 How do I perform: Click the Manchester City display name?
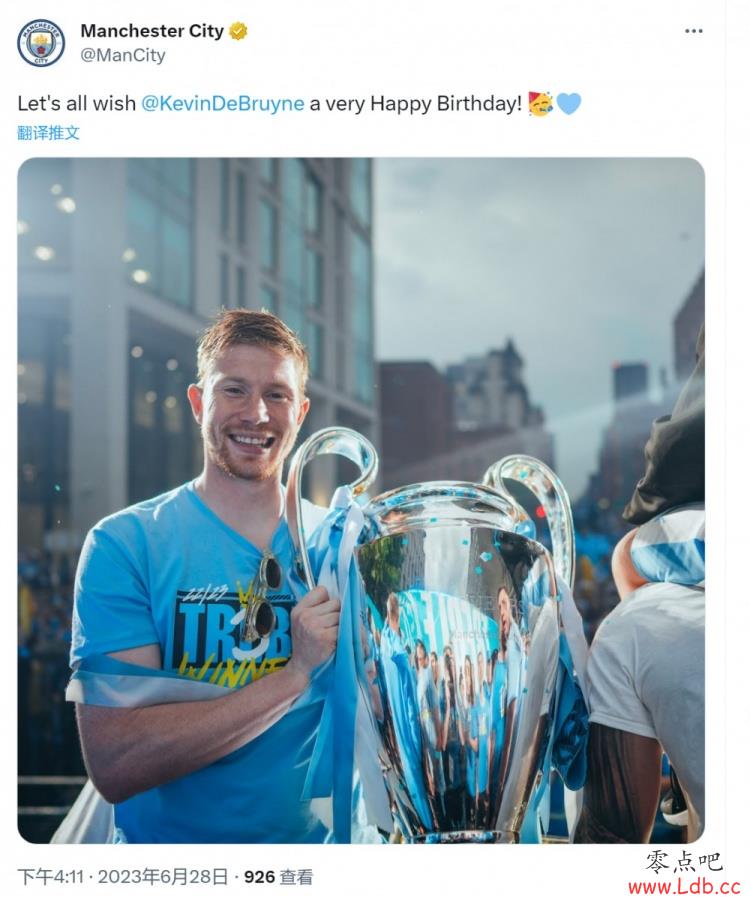(x=152, y=31)
